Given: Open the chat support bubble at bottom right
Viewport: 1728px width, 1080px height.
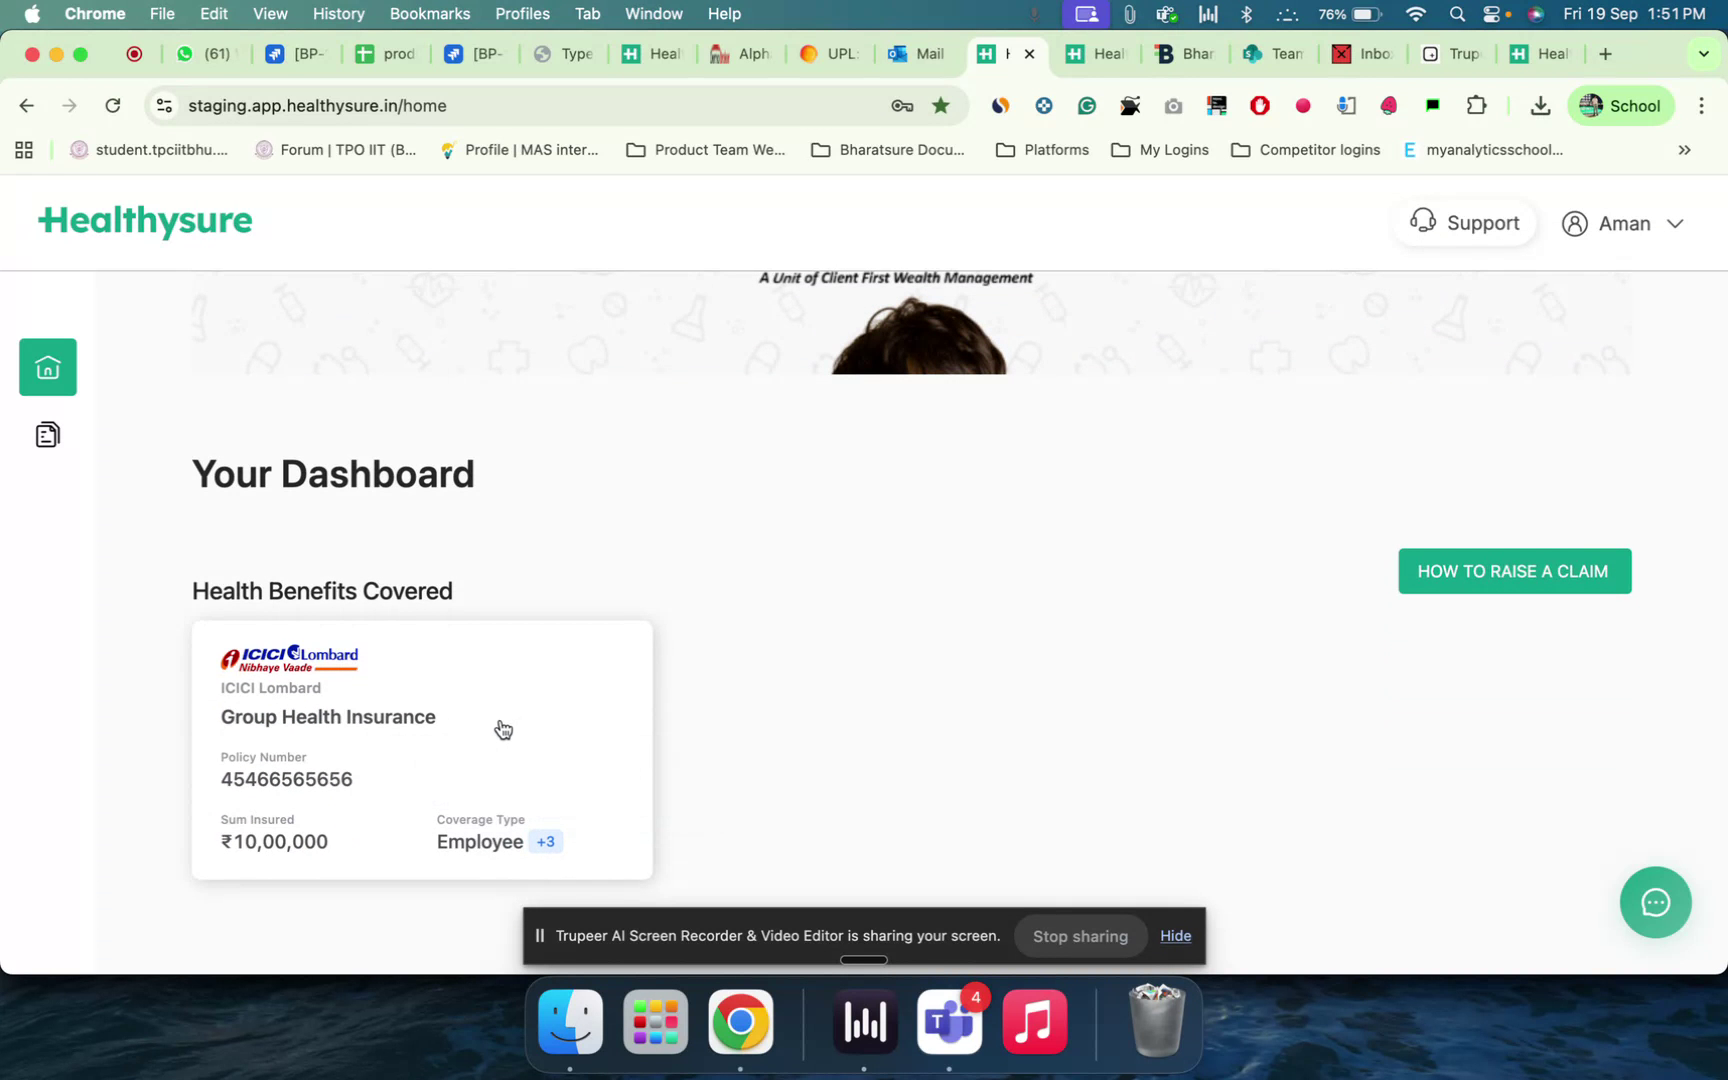Looking at the screenshot, I should coord(1655,902).
